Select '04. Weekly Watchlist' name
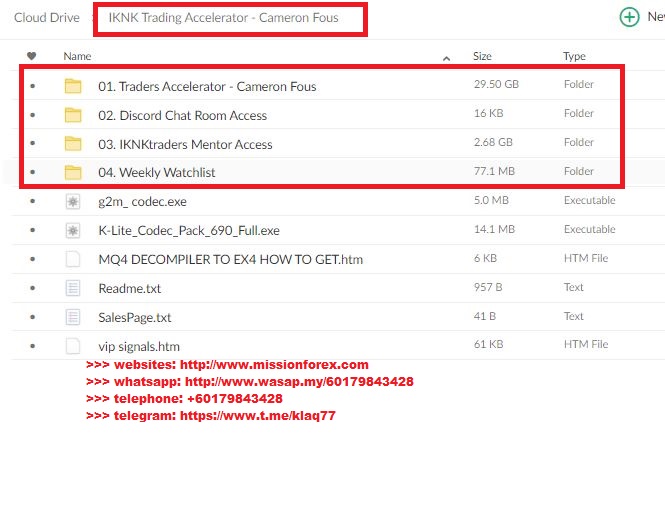 [157, 173]
